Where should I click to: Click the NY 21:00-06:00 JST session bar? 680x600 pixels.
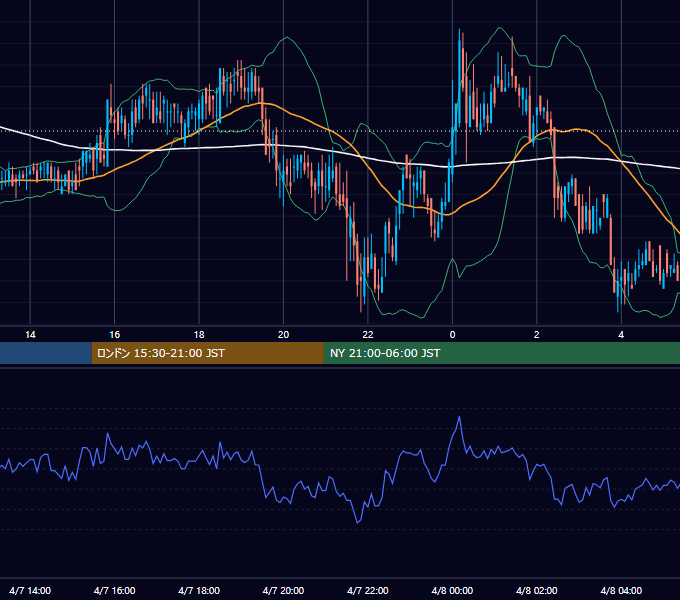click(502, 353)
